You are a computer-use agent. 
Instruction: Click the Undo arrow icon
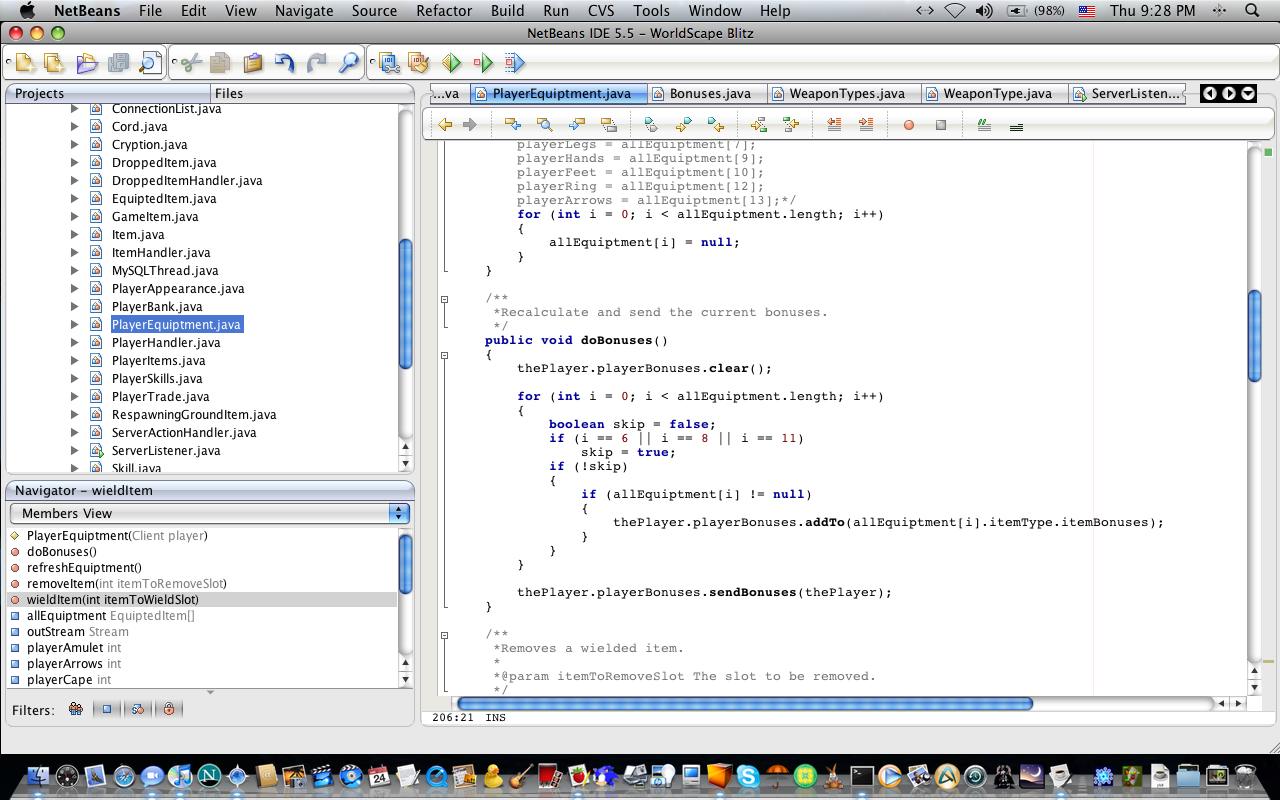click(x=285, y=64)
